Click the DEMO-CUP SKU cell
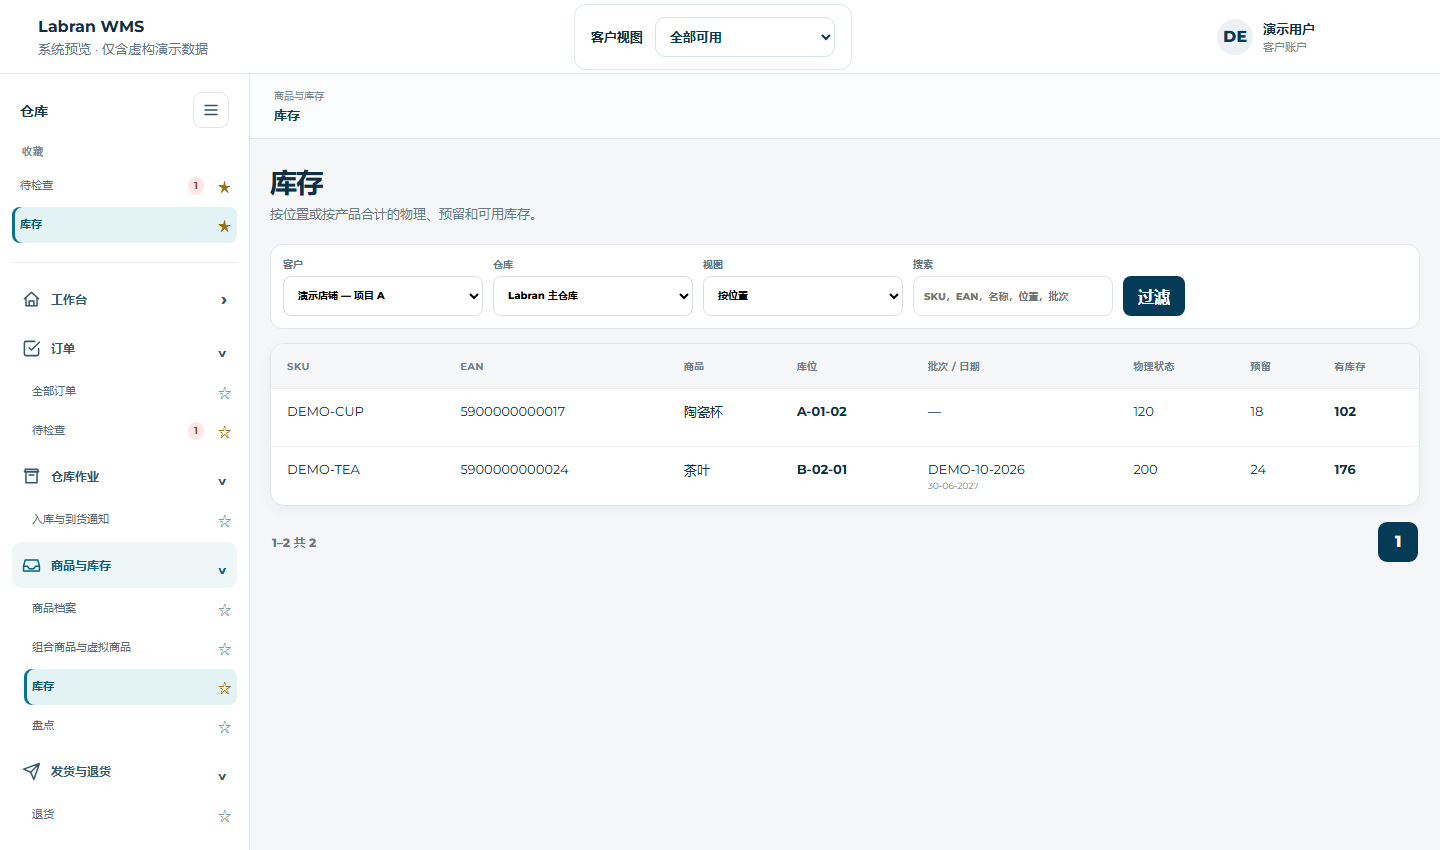The width and height of the screenshot is (1440, 850). (326, 411)
